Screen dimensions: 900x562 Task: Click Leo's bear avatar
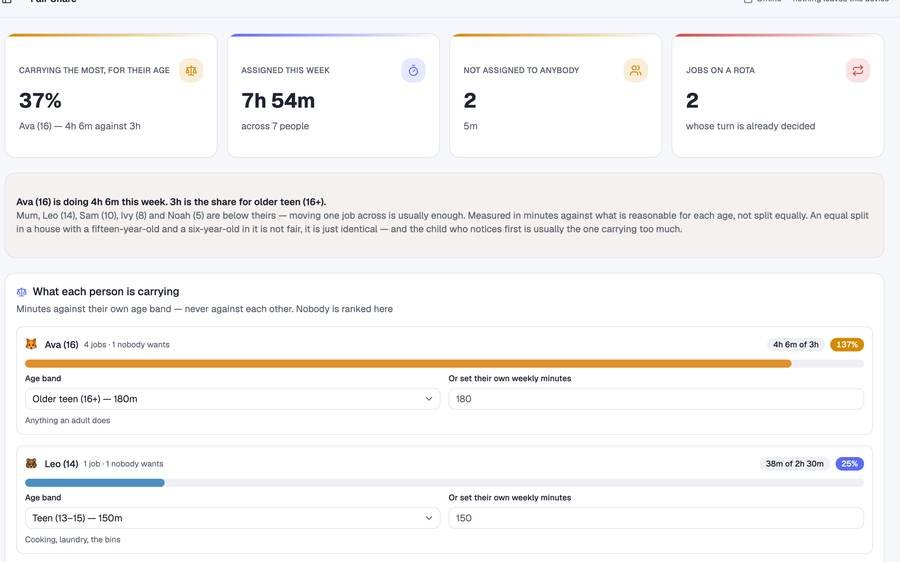(x=31, y=463)
